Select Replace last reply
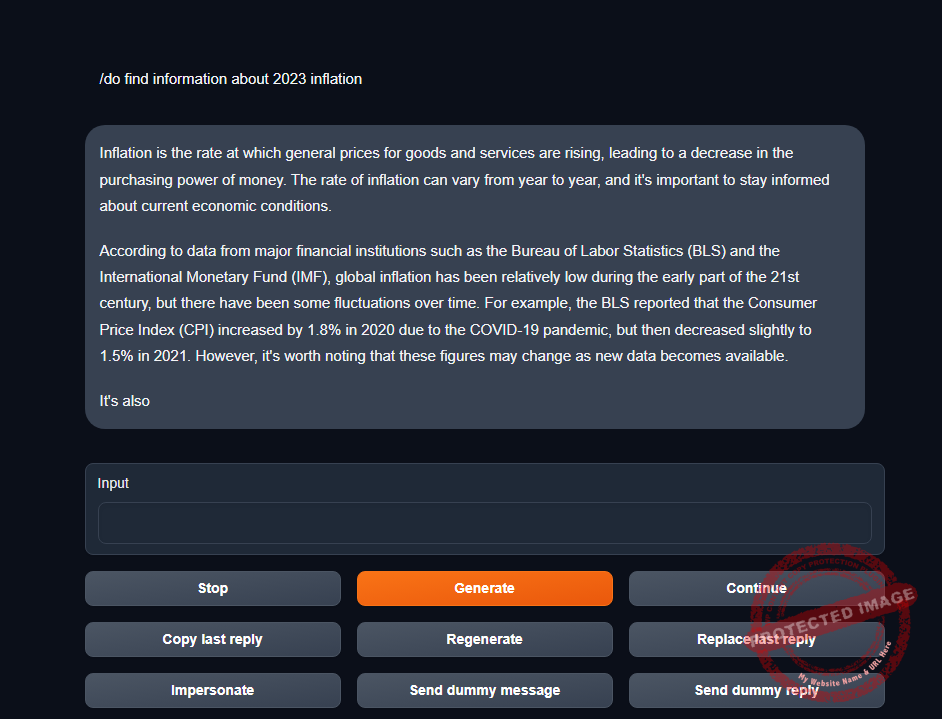The width and height of the screenshot is (942, 719). (x=756, y=639)
